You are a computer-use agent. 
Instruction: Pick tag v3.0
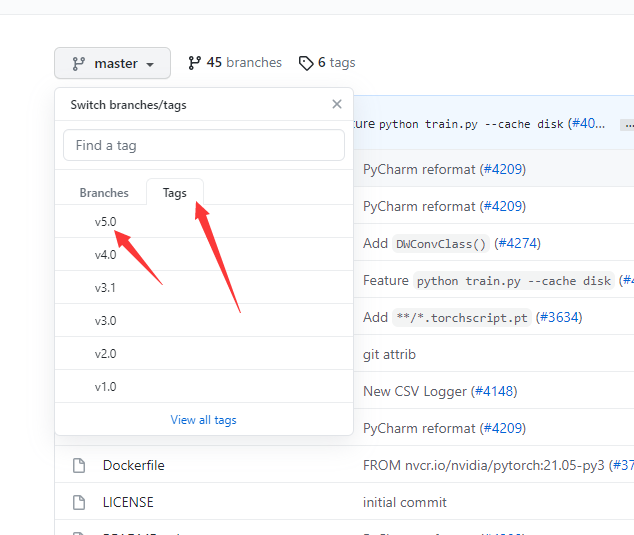click(x=105, y=320)
